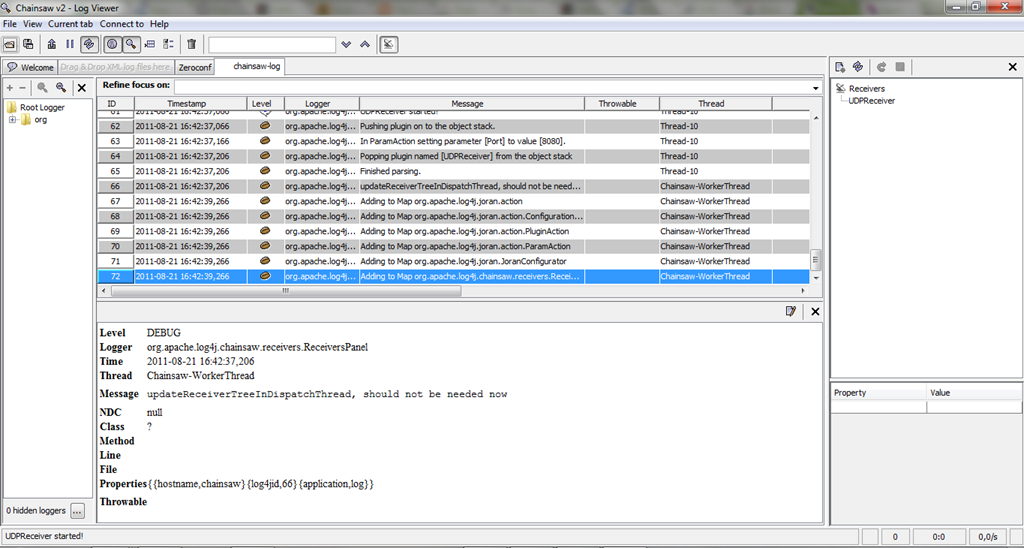Select event row with ID 66
1024x548 pixels.
tap(454, 186)
